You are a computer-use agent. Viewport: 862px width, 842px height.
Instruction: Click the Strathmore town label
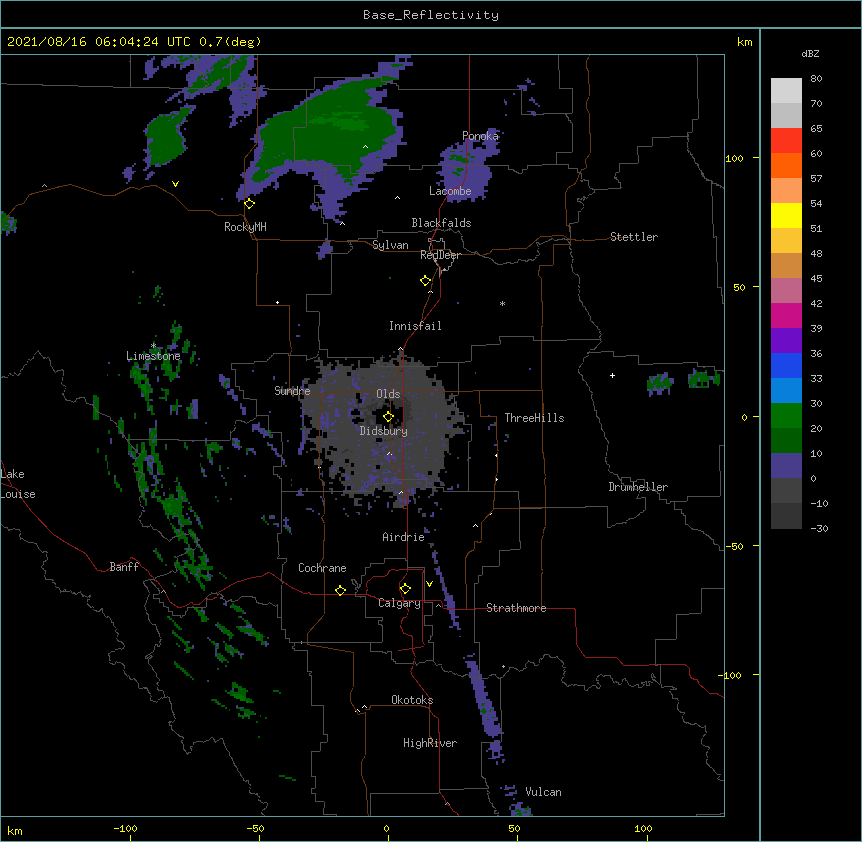516,608
